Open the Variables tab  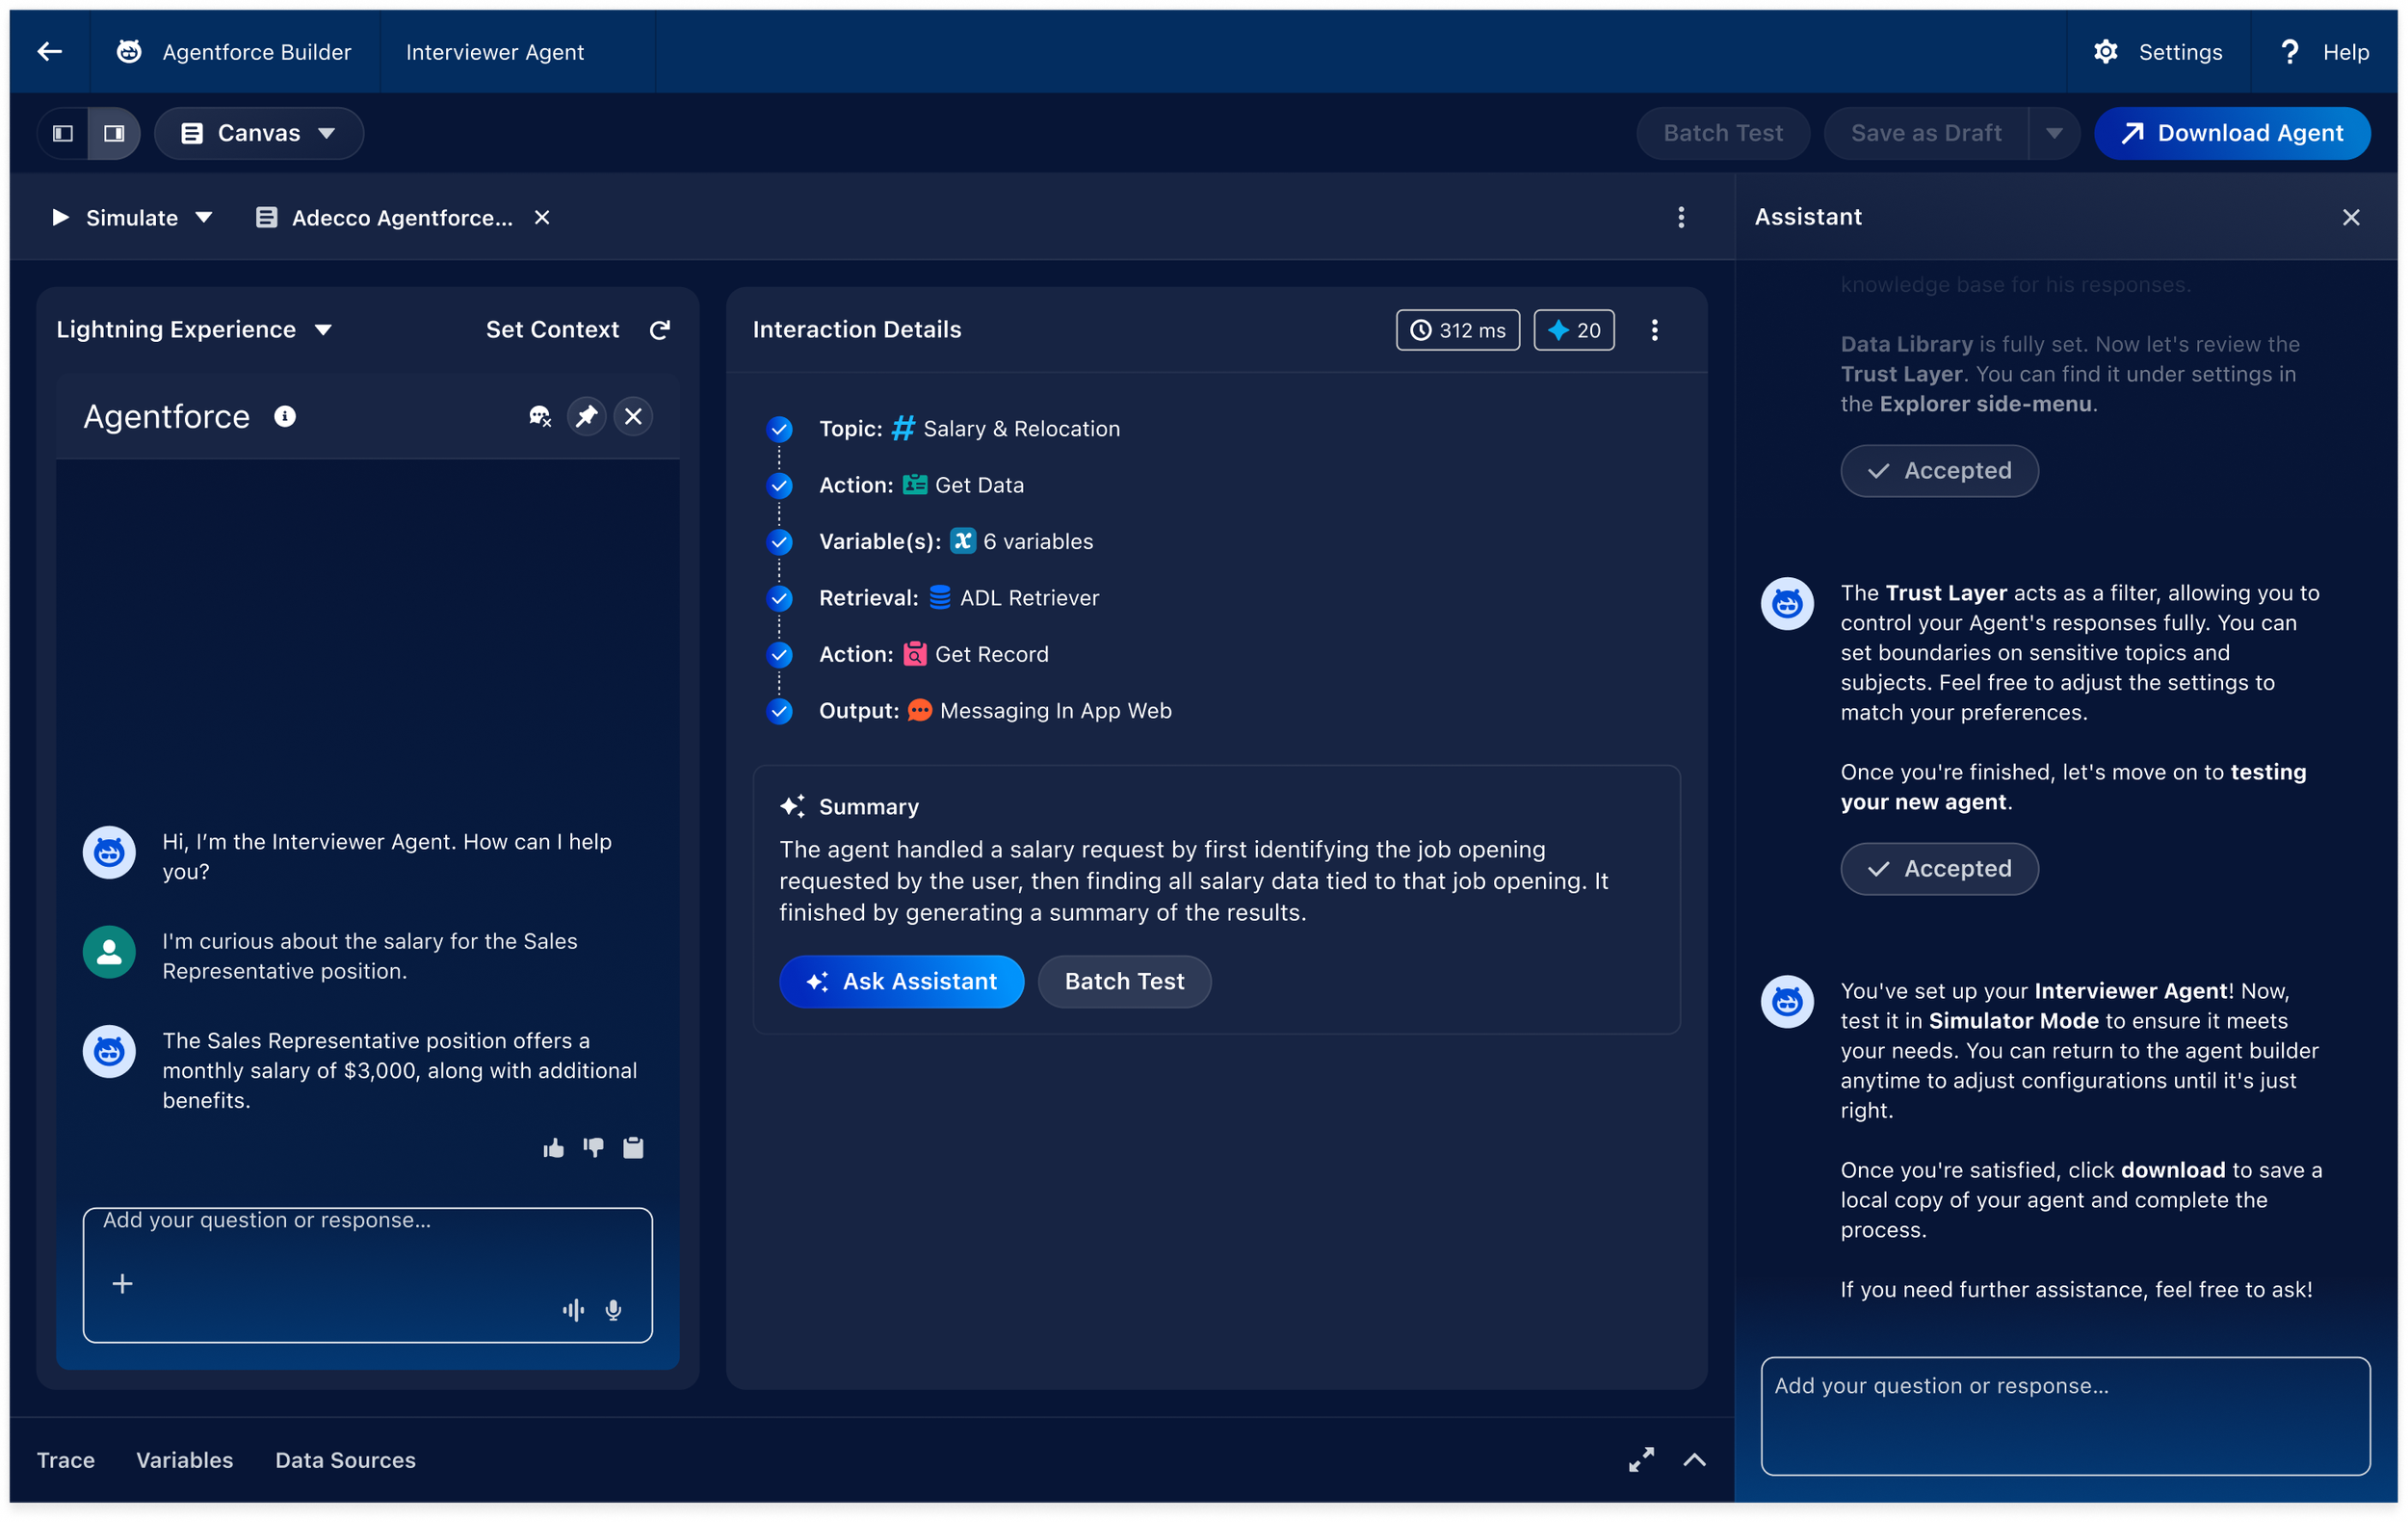184,1459
